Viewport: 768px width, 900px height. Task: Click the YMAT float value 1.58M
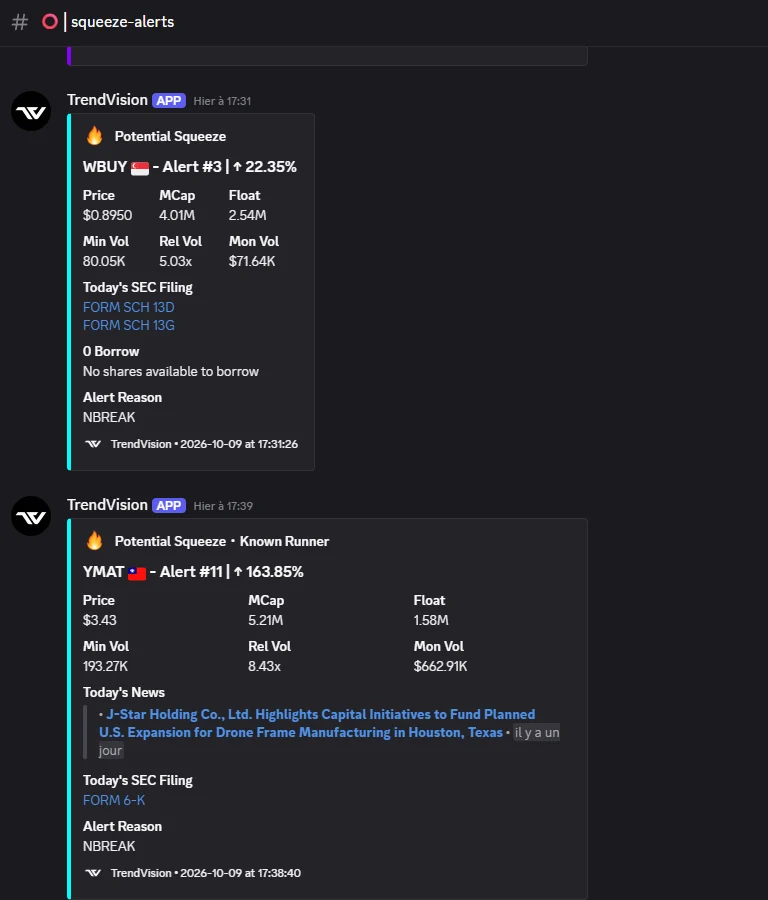tap(431, 620)
